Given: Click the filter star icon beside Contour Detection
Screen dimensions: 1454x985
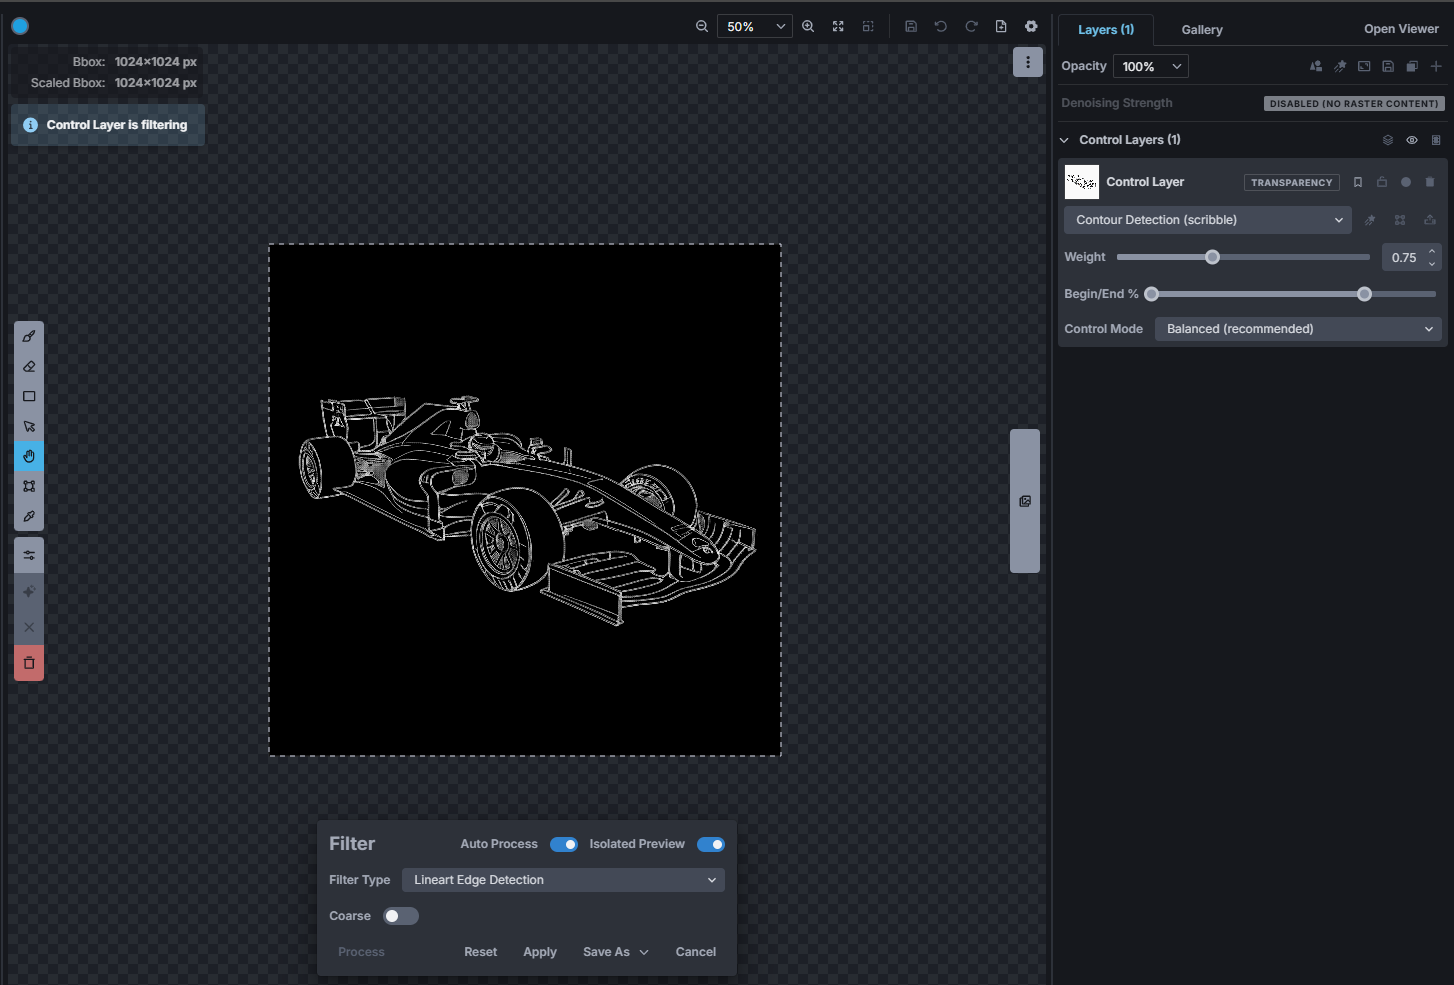Looking at the screenshot, I should click(x=1370, y=220).
